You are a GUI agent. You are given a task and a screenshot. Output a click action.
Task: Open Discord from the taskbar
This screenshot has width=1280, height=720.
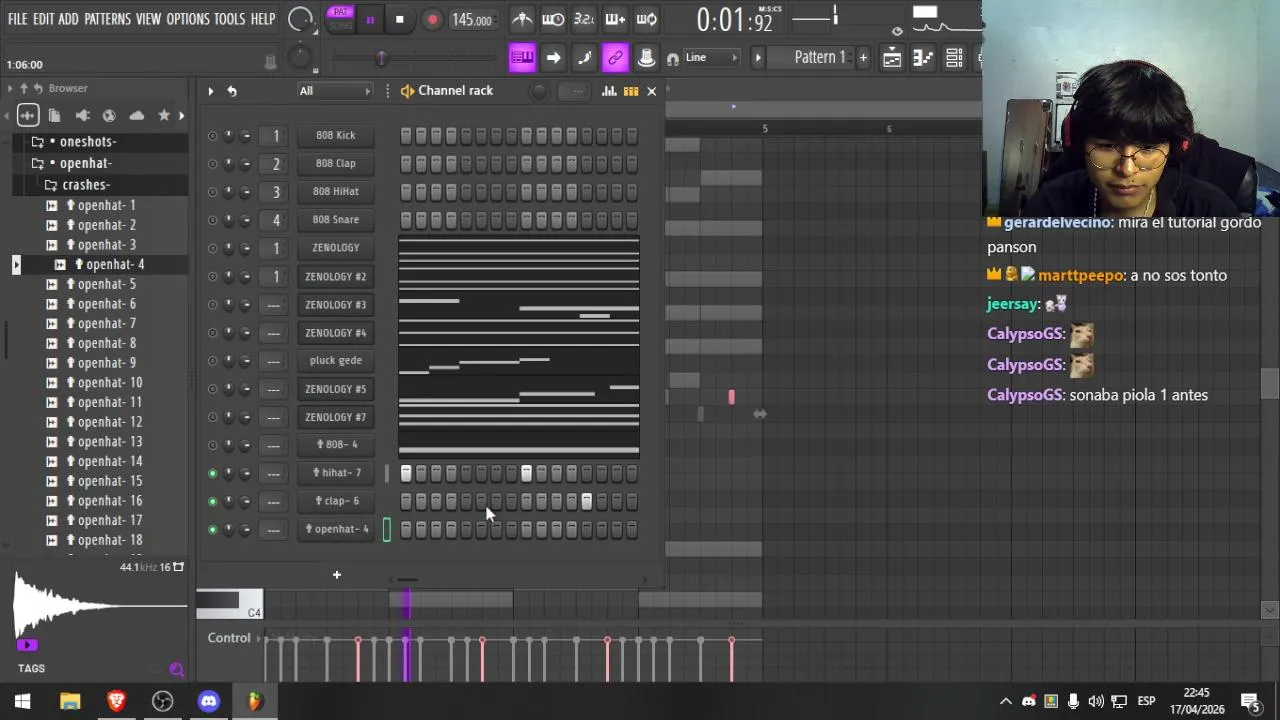click(x=208, y=701)
